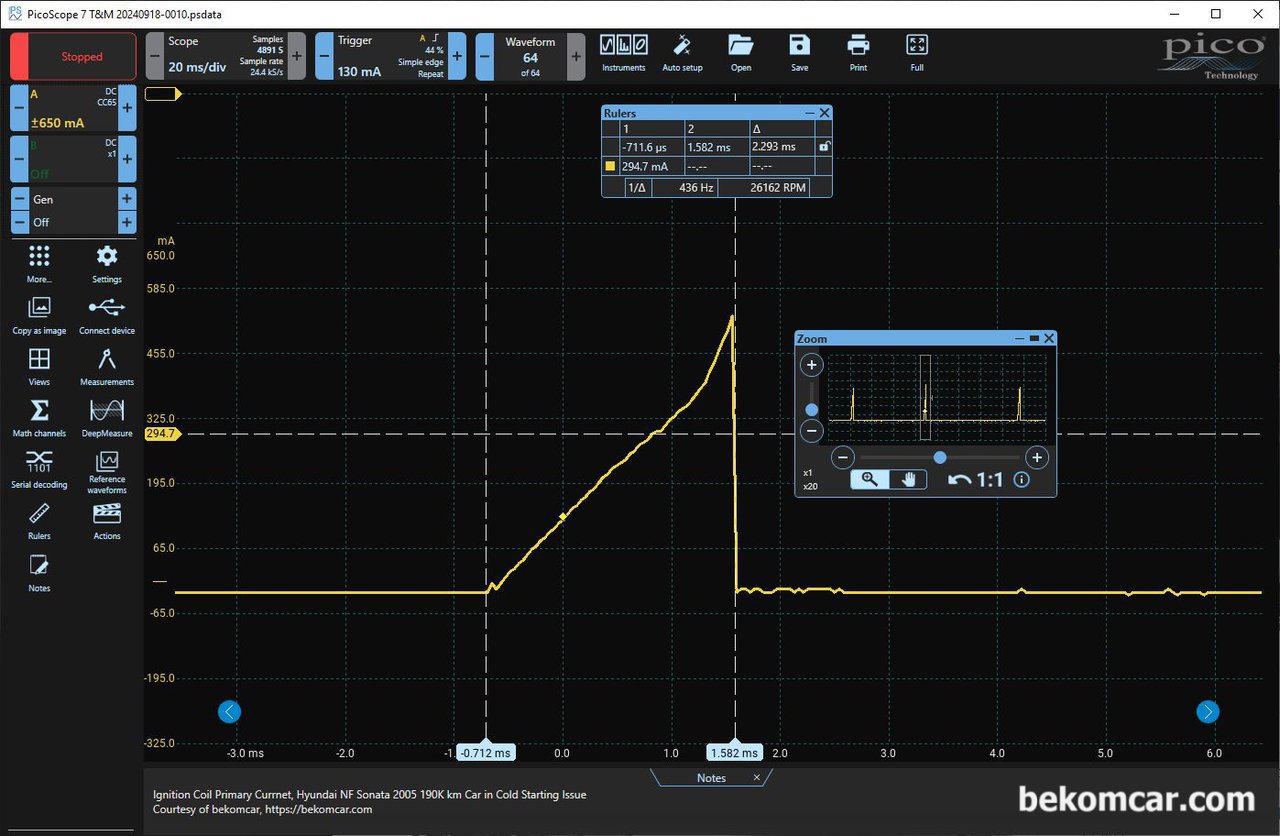The width and height of the screenshot is (1280, 836).
Task: Decrease Trigger level with minus
Action: [324, 56]
